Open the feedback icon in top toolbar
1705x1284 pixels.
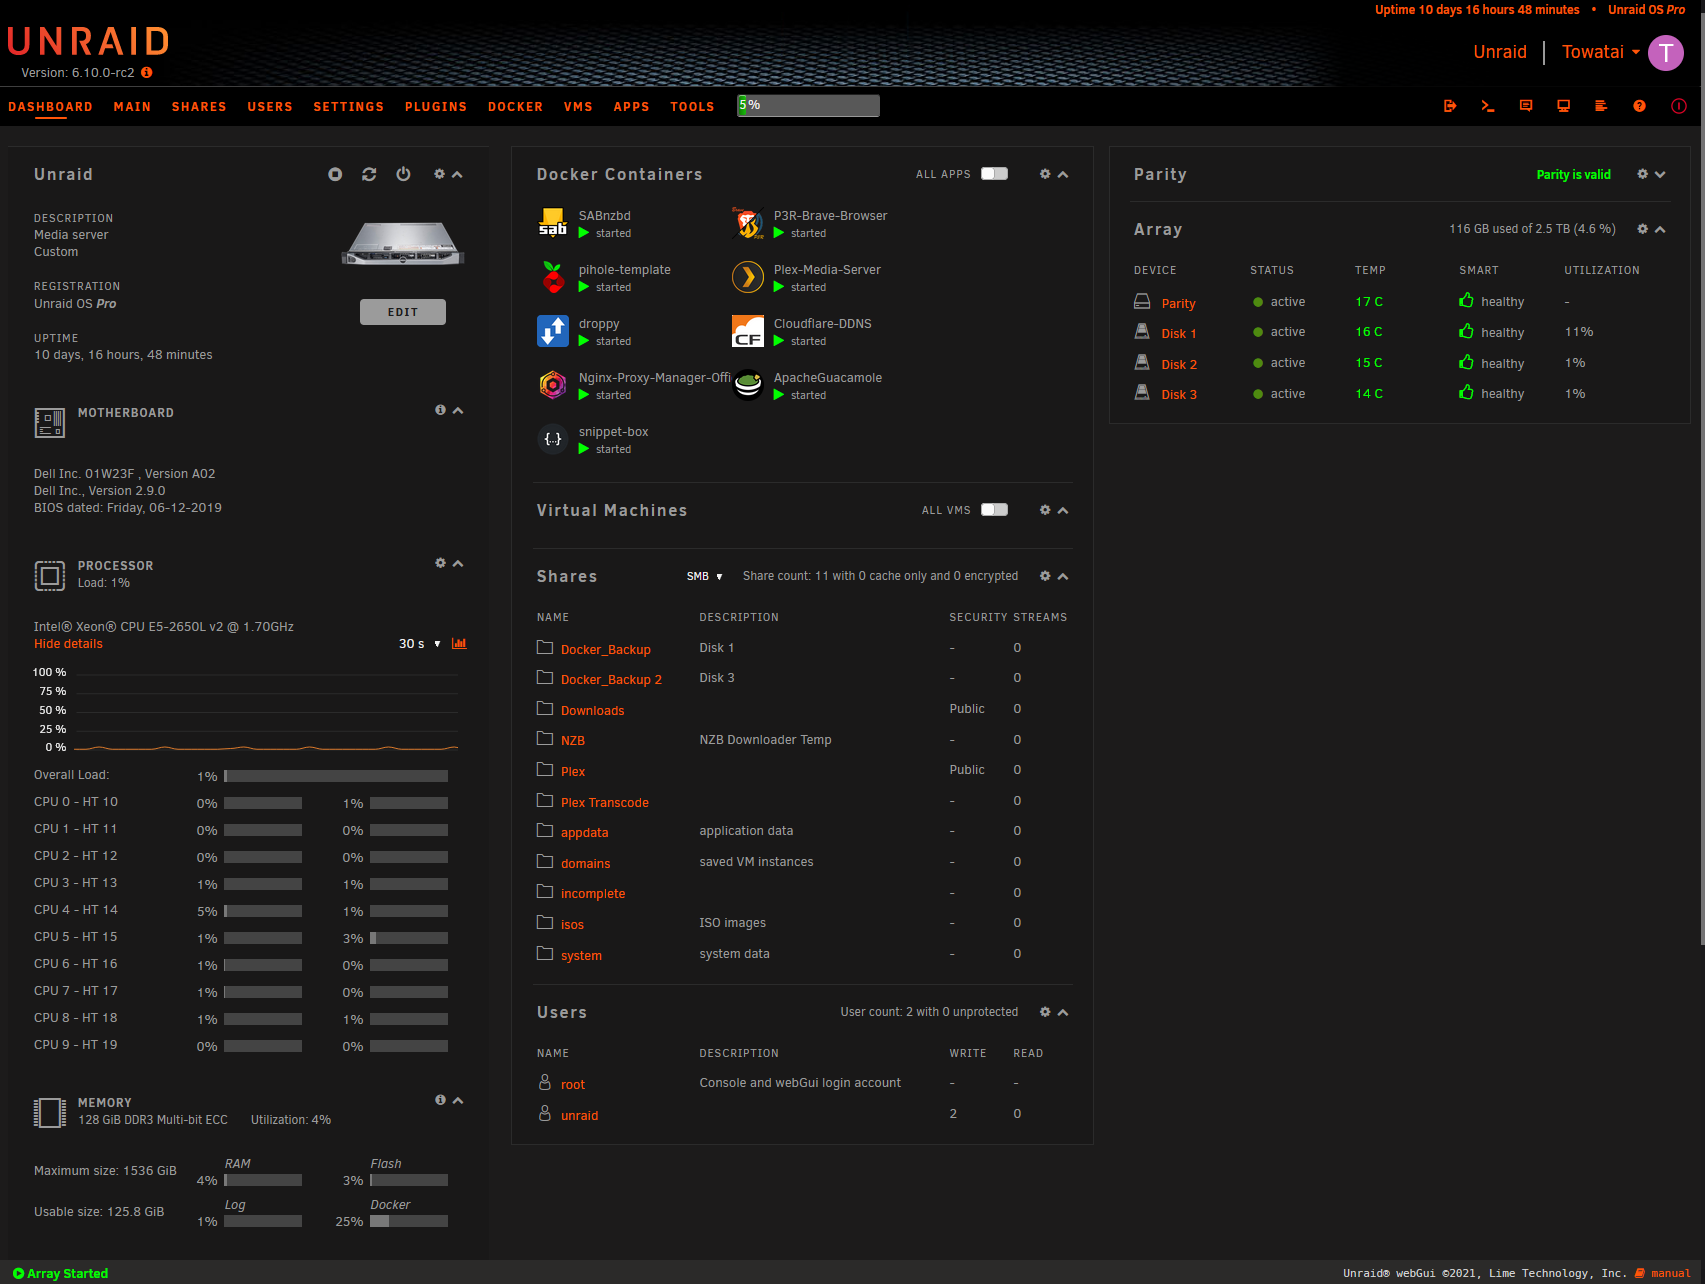pyautogui.click(x=1526, y=106)
